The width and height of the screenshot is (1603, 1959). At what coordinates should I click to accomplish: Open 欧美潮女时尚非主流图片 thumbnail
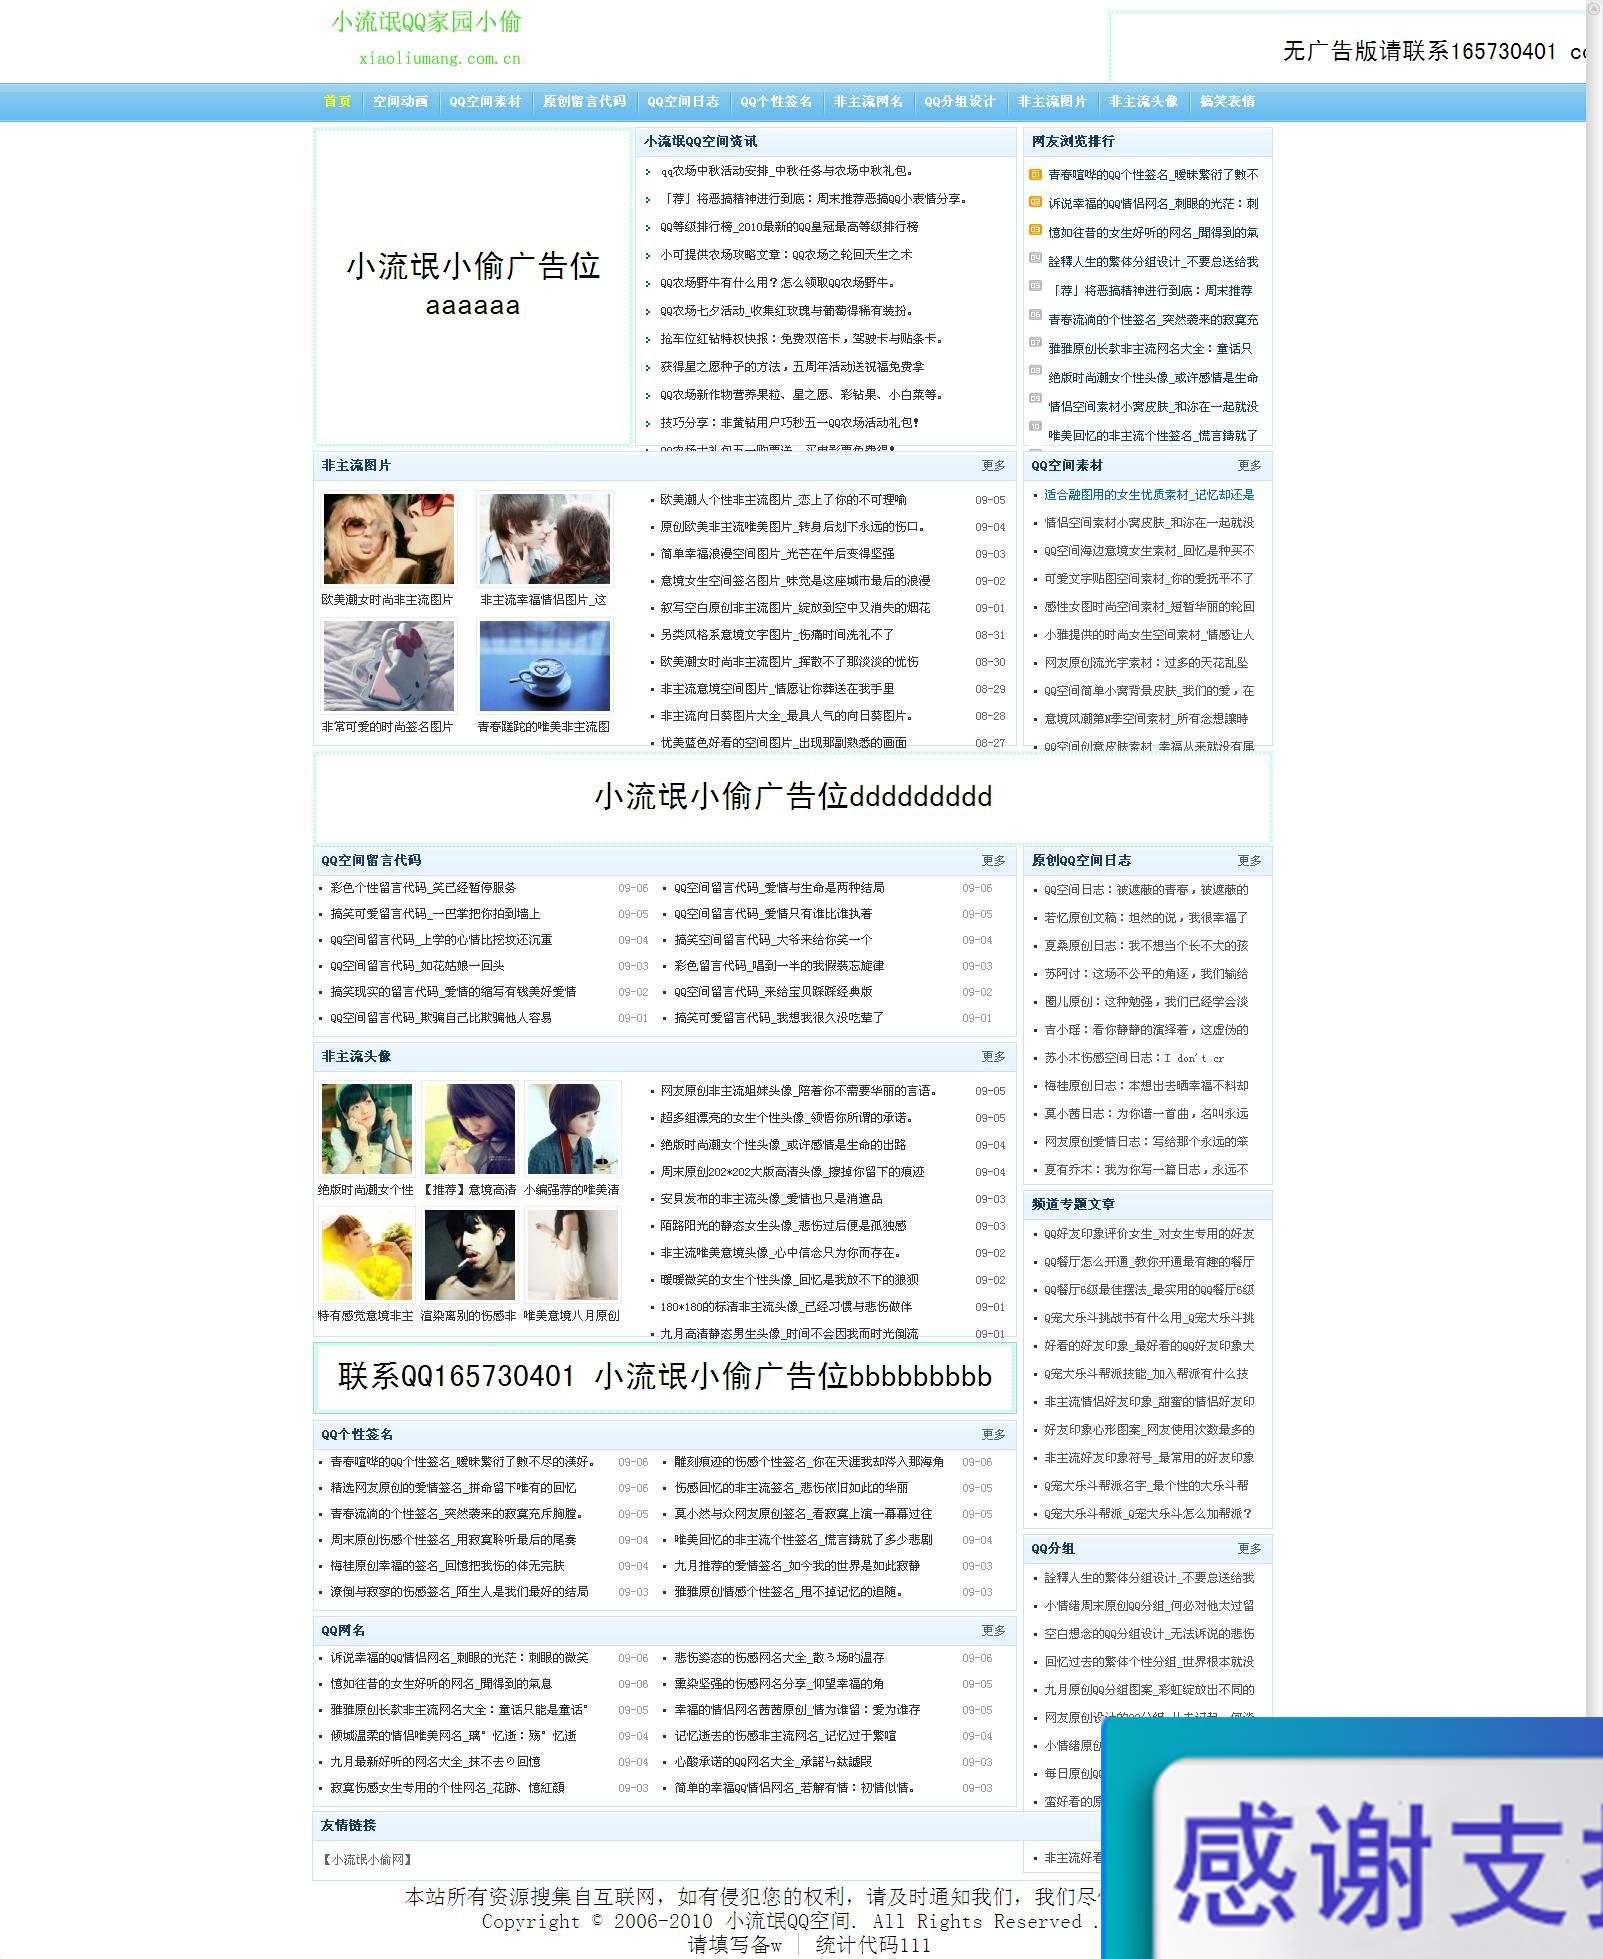[389, 539]
